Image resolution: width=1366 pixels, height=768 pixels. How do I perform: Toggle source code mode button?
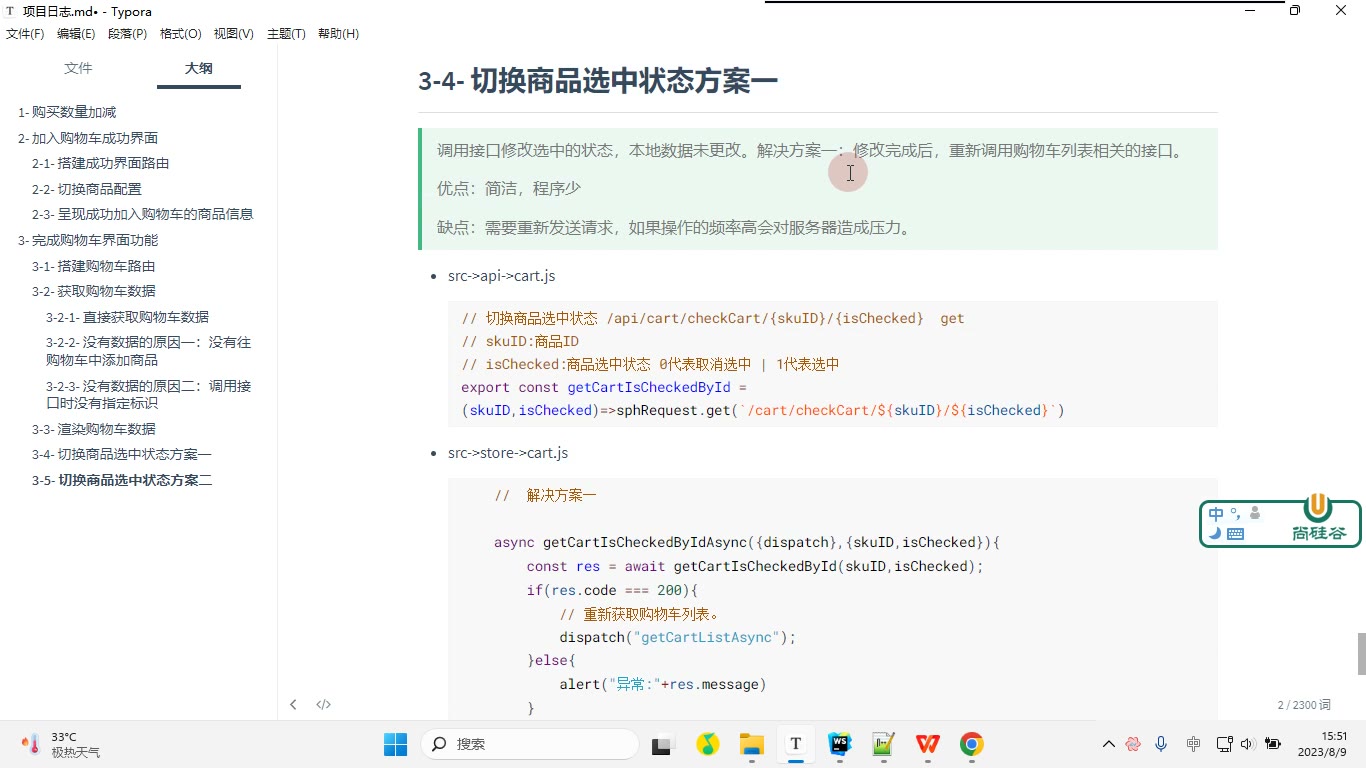(x=323, y=704)
